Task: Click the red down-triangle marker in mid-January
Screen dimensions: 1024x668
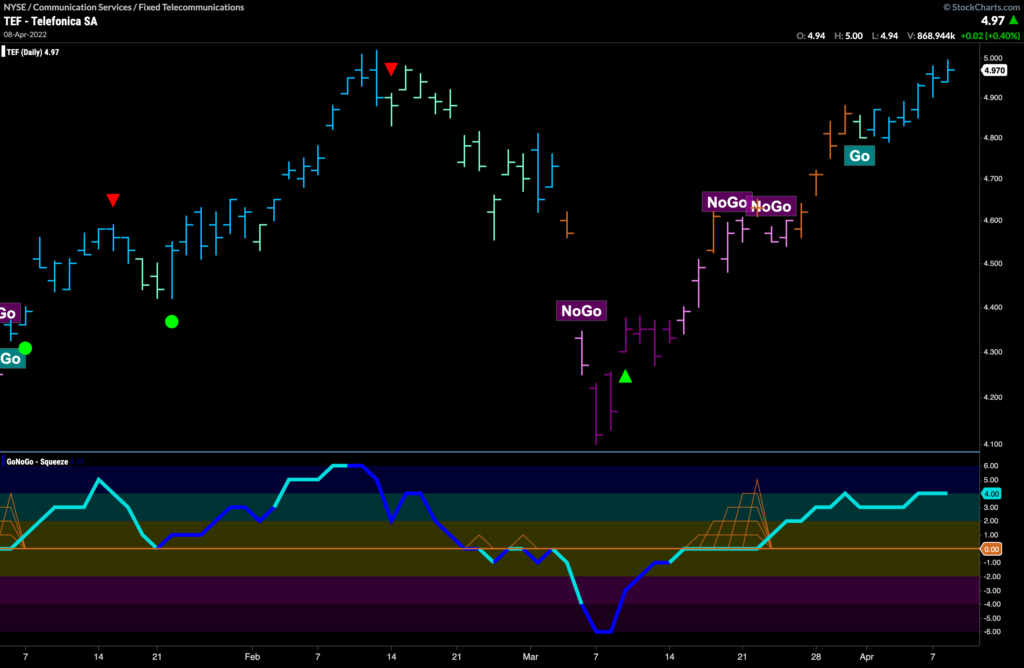Action: pos(113,200)
